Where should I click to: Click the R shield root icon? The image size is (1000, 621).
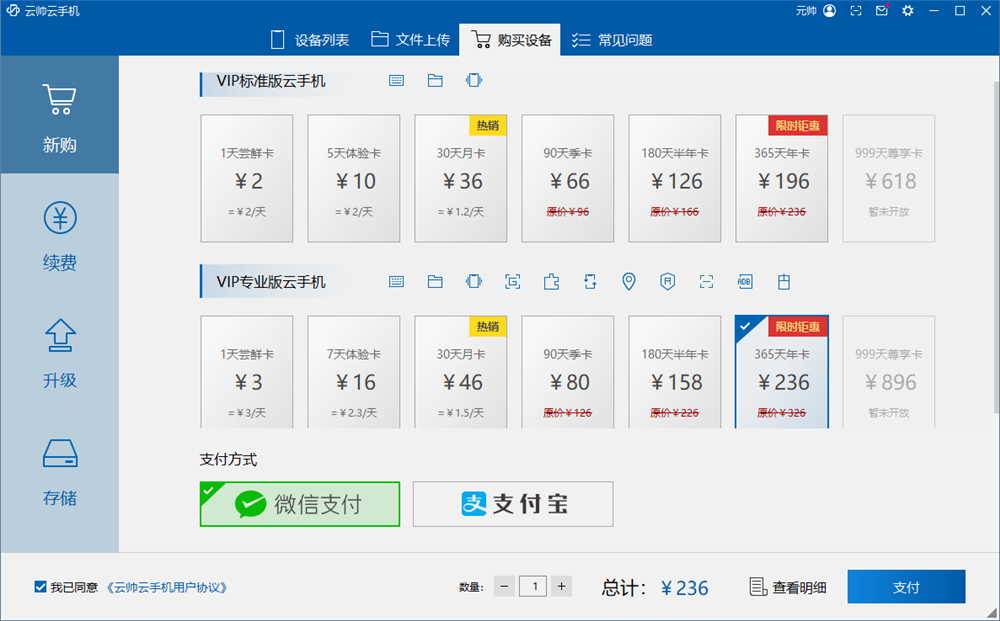[667, 281]
